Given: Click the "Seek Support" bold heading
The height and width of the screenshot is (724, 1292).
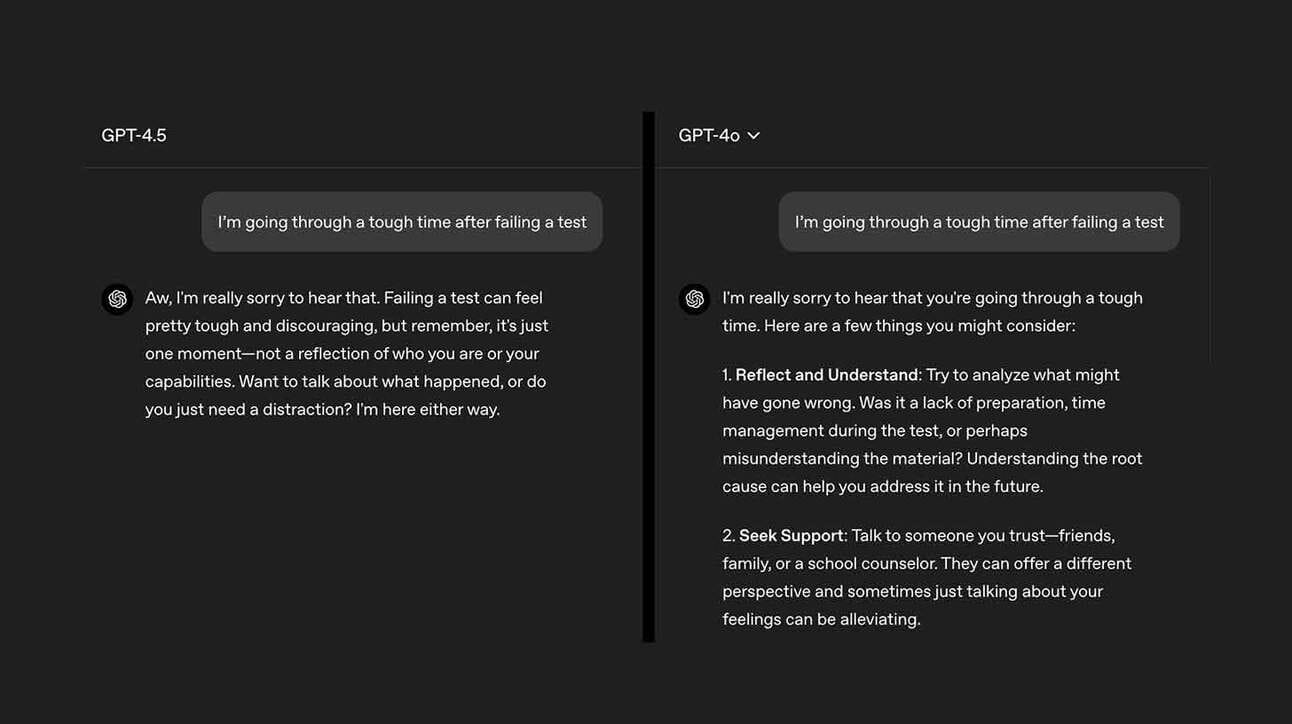Looking at the screenshot, I should pos(791,536).
